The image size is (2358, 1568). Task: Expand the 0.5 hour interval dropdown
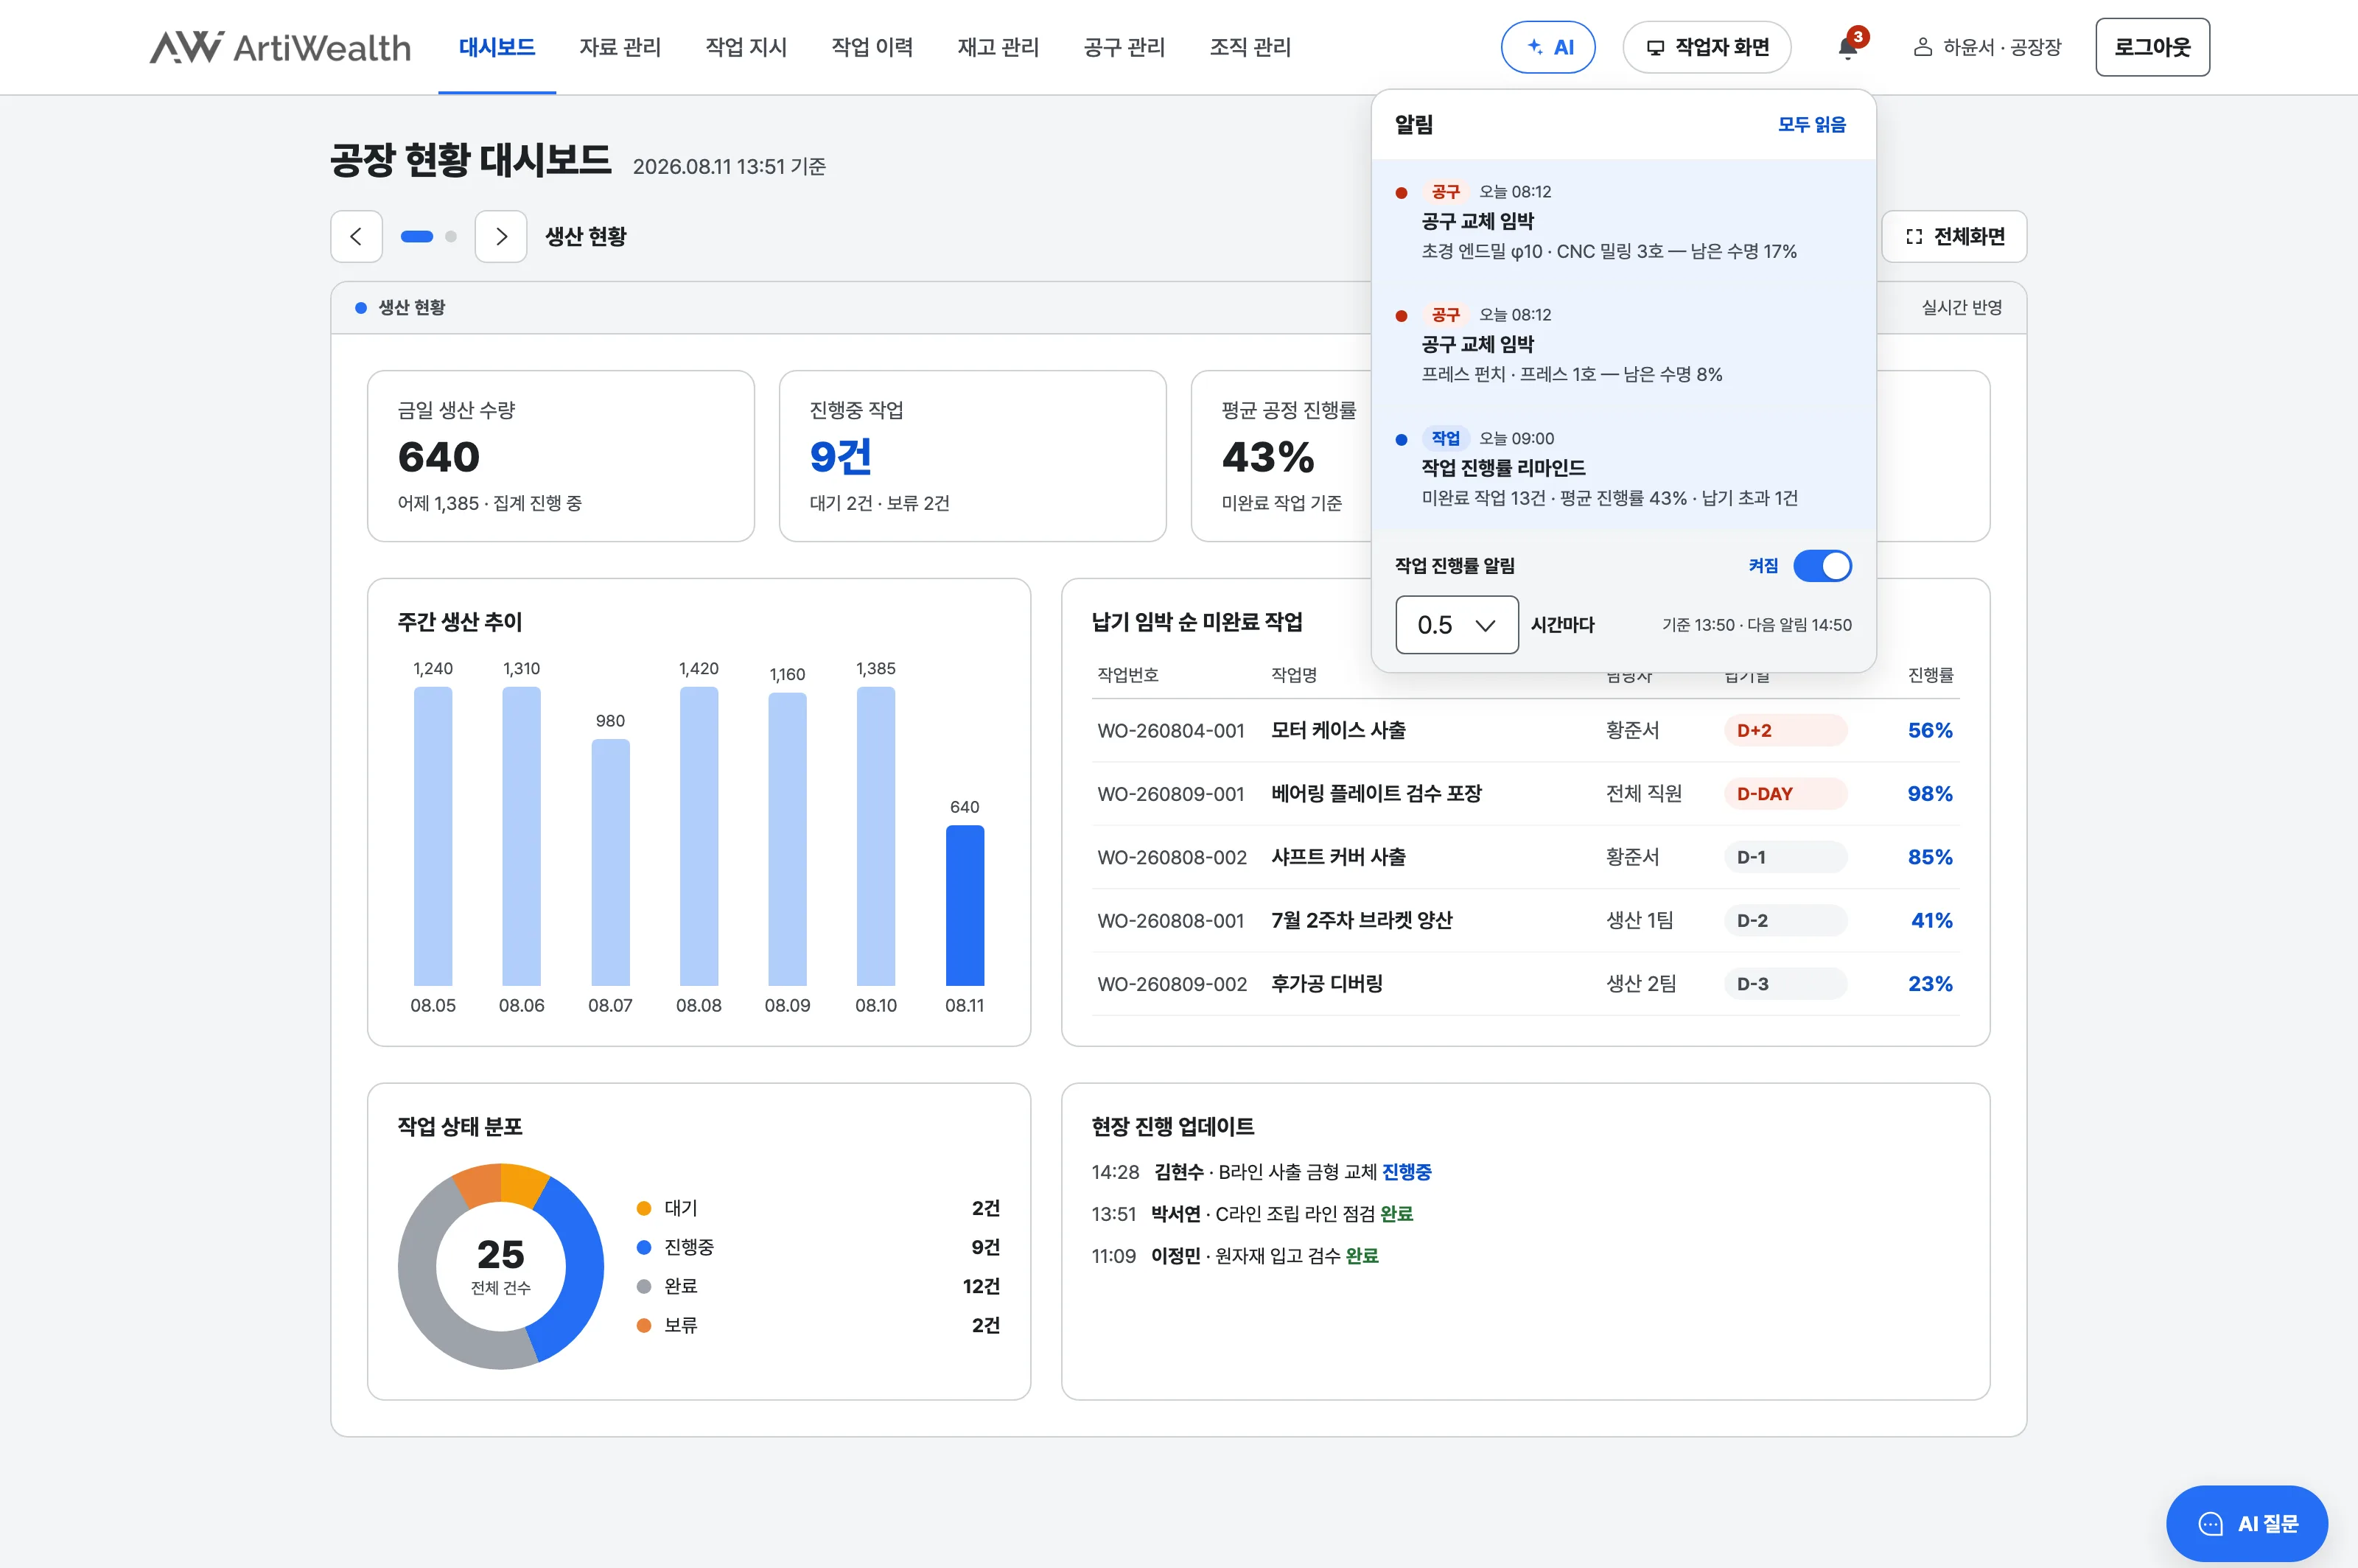(1456, 625)
